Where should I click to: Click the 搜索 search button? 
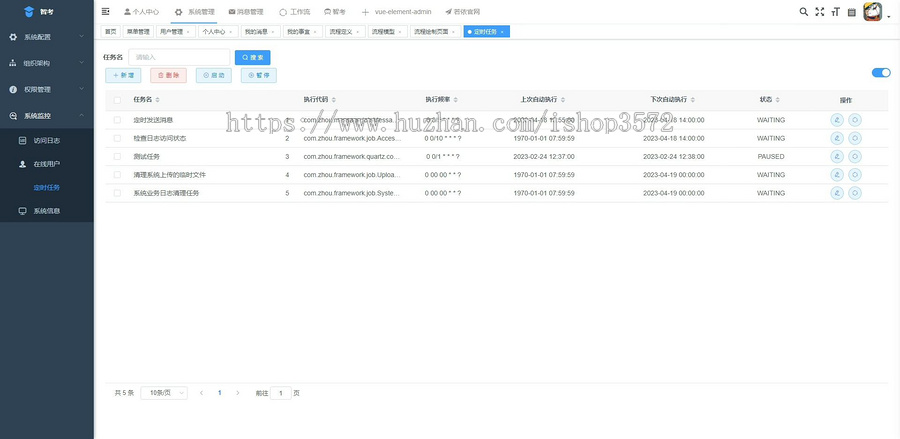pyautogui.click(x=253, y=57)
